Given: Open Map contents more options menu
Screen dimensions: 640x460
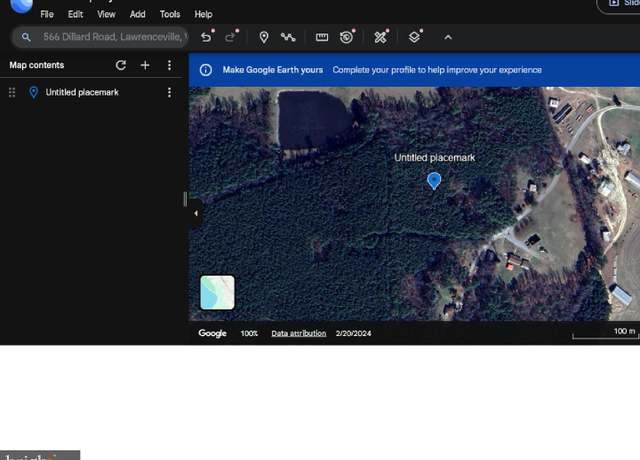Looking at the screenshot, I should pyautogui.click(x=169, y=65).
